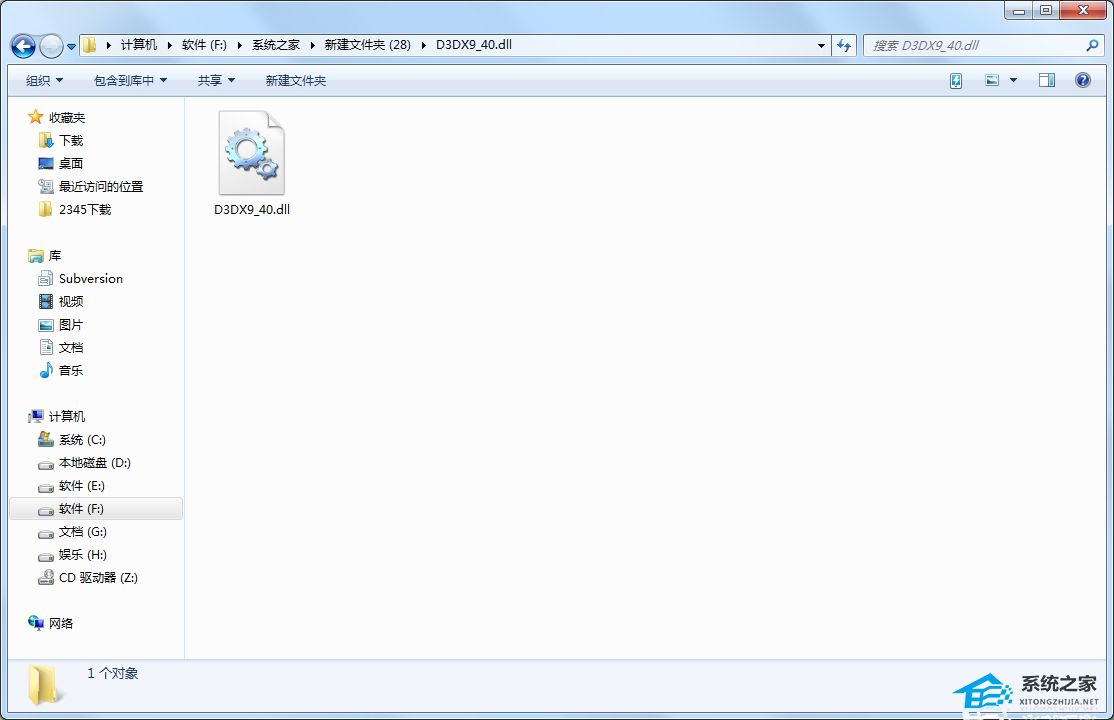1114x720 pixels.
Task: Open the 组织 dropdown menu
Action: pos(44,80)
